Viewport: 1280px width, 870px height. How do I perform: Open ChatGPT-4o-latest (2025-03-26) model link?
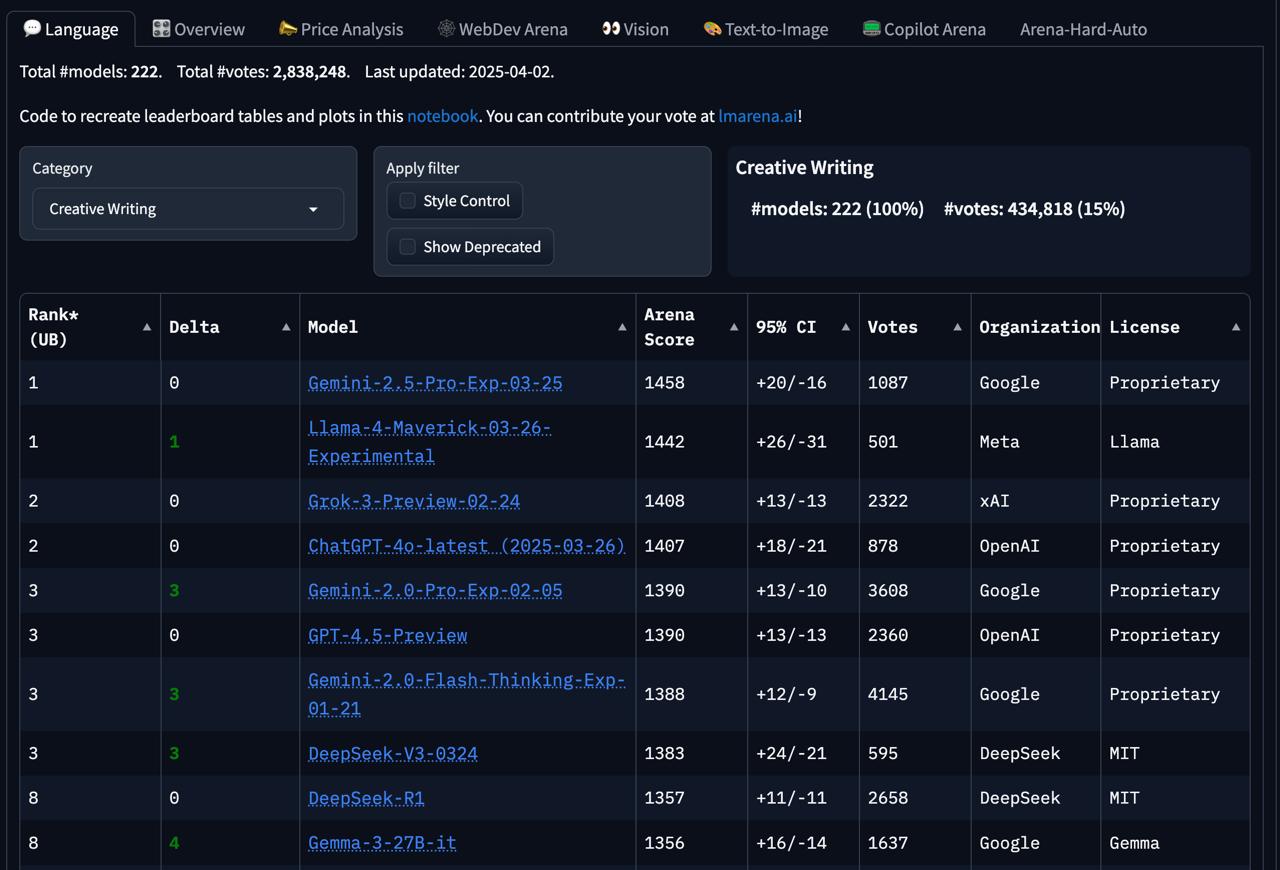click(x=467, y=546)
